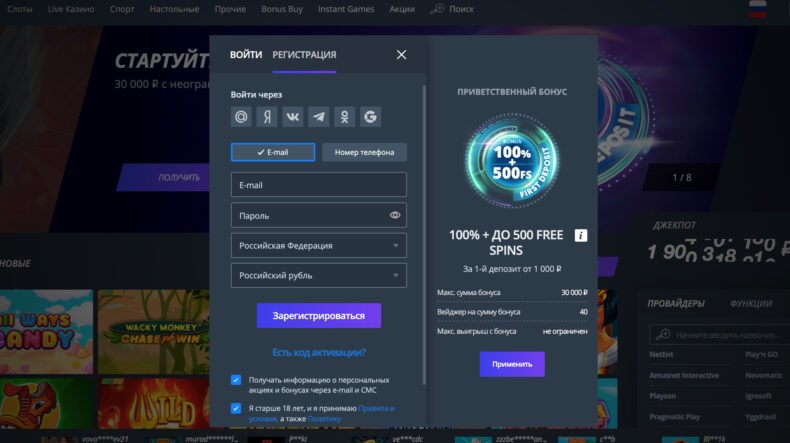This screenshot has height=443, width=790.
Task: Open the Настольные menu
Action: tap(174, 9)
